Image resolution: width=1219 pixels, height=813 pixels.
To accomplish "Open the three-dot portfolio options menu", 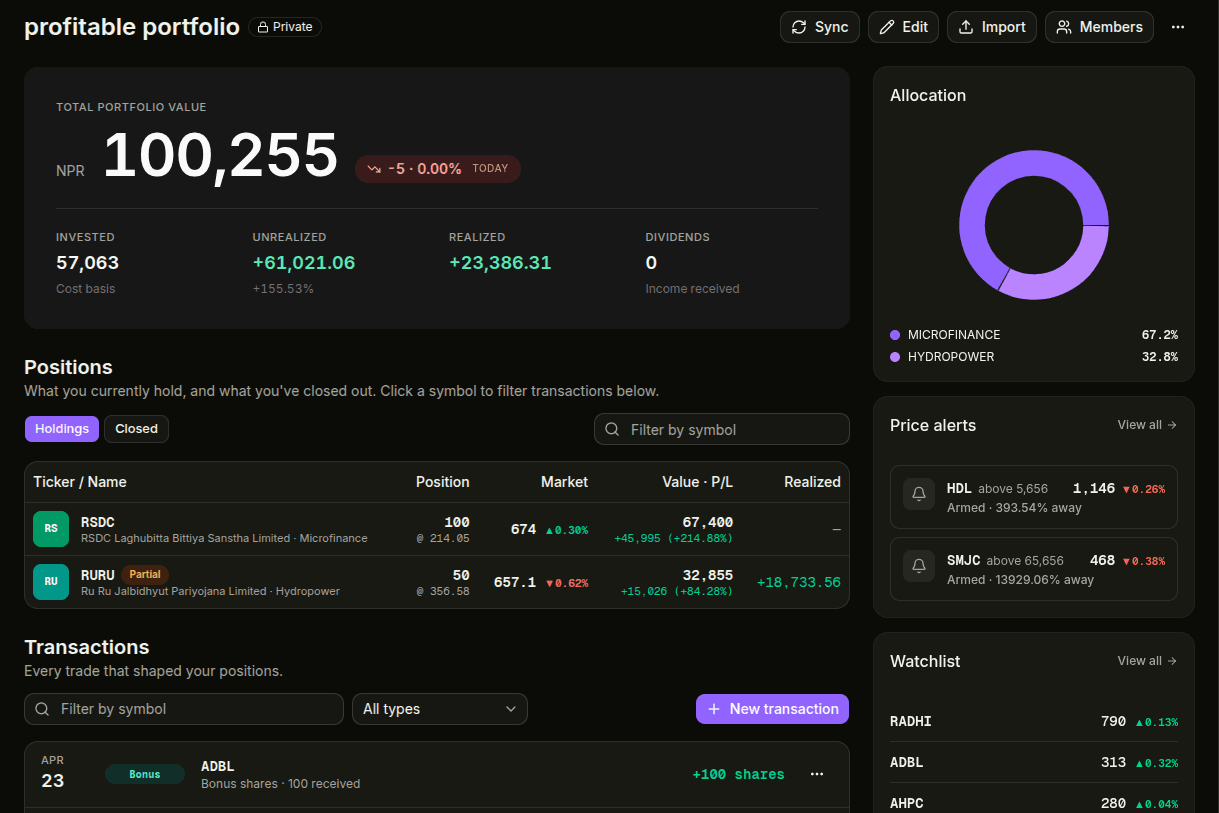I will coord(1178,27).
